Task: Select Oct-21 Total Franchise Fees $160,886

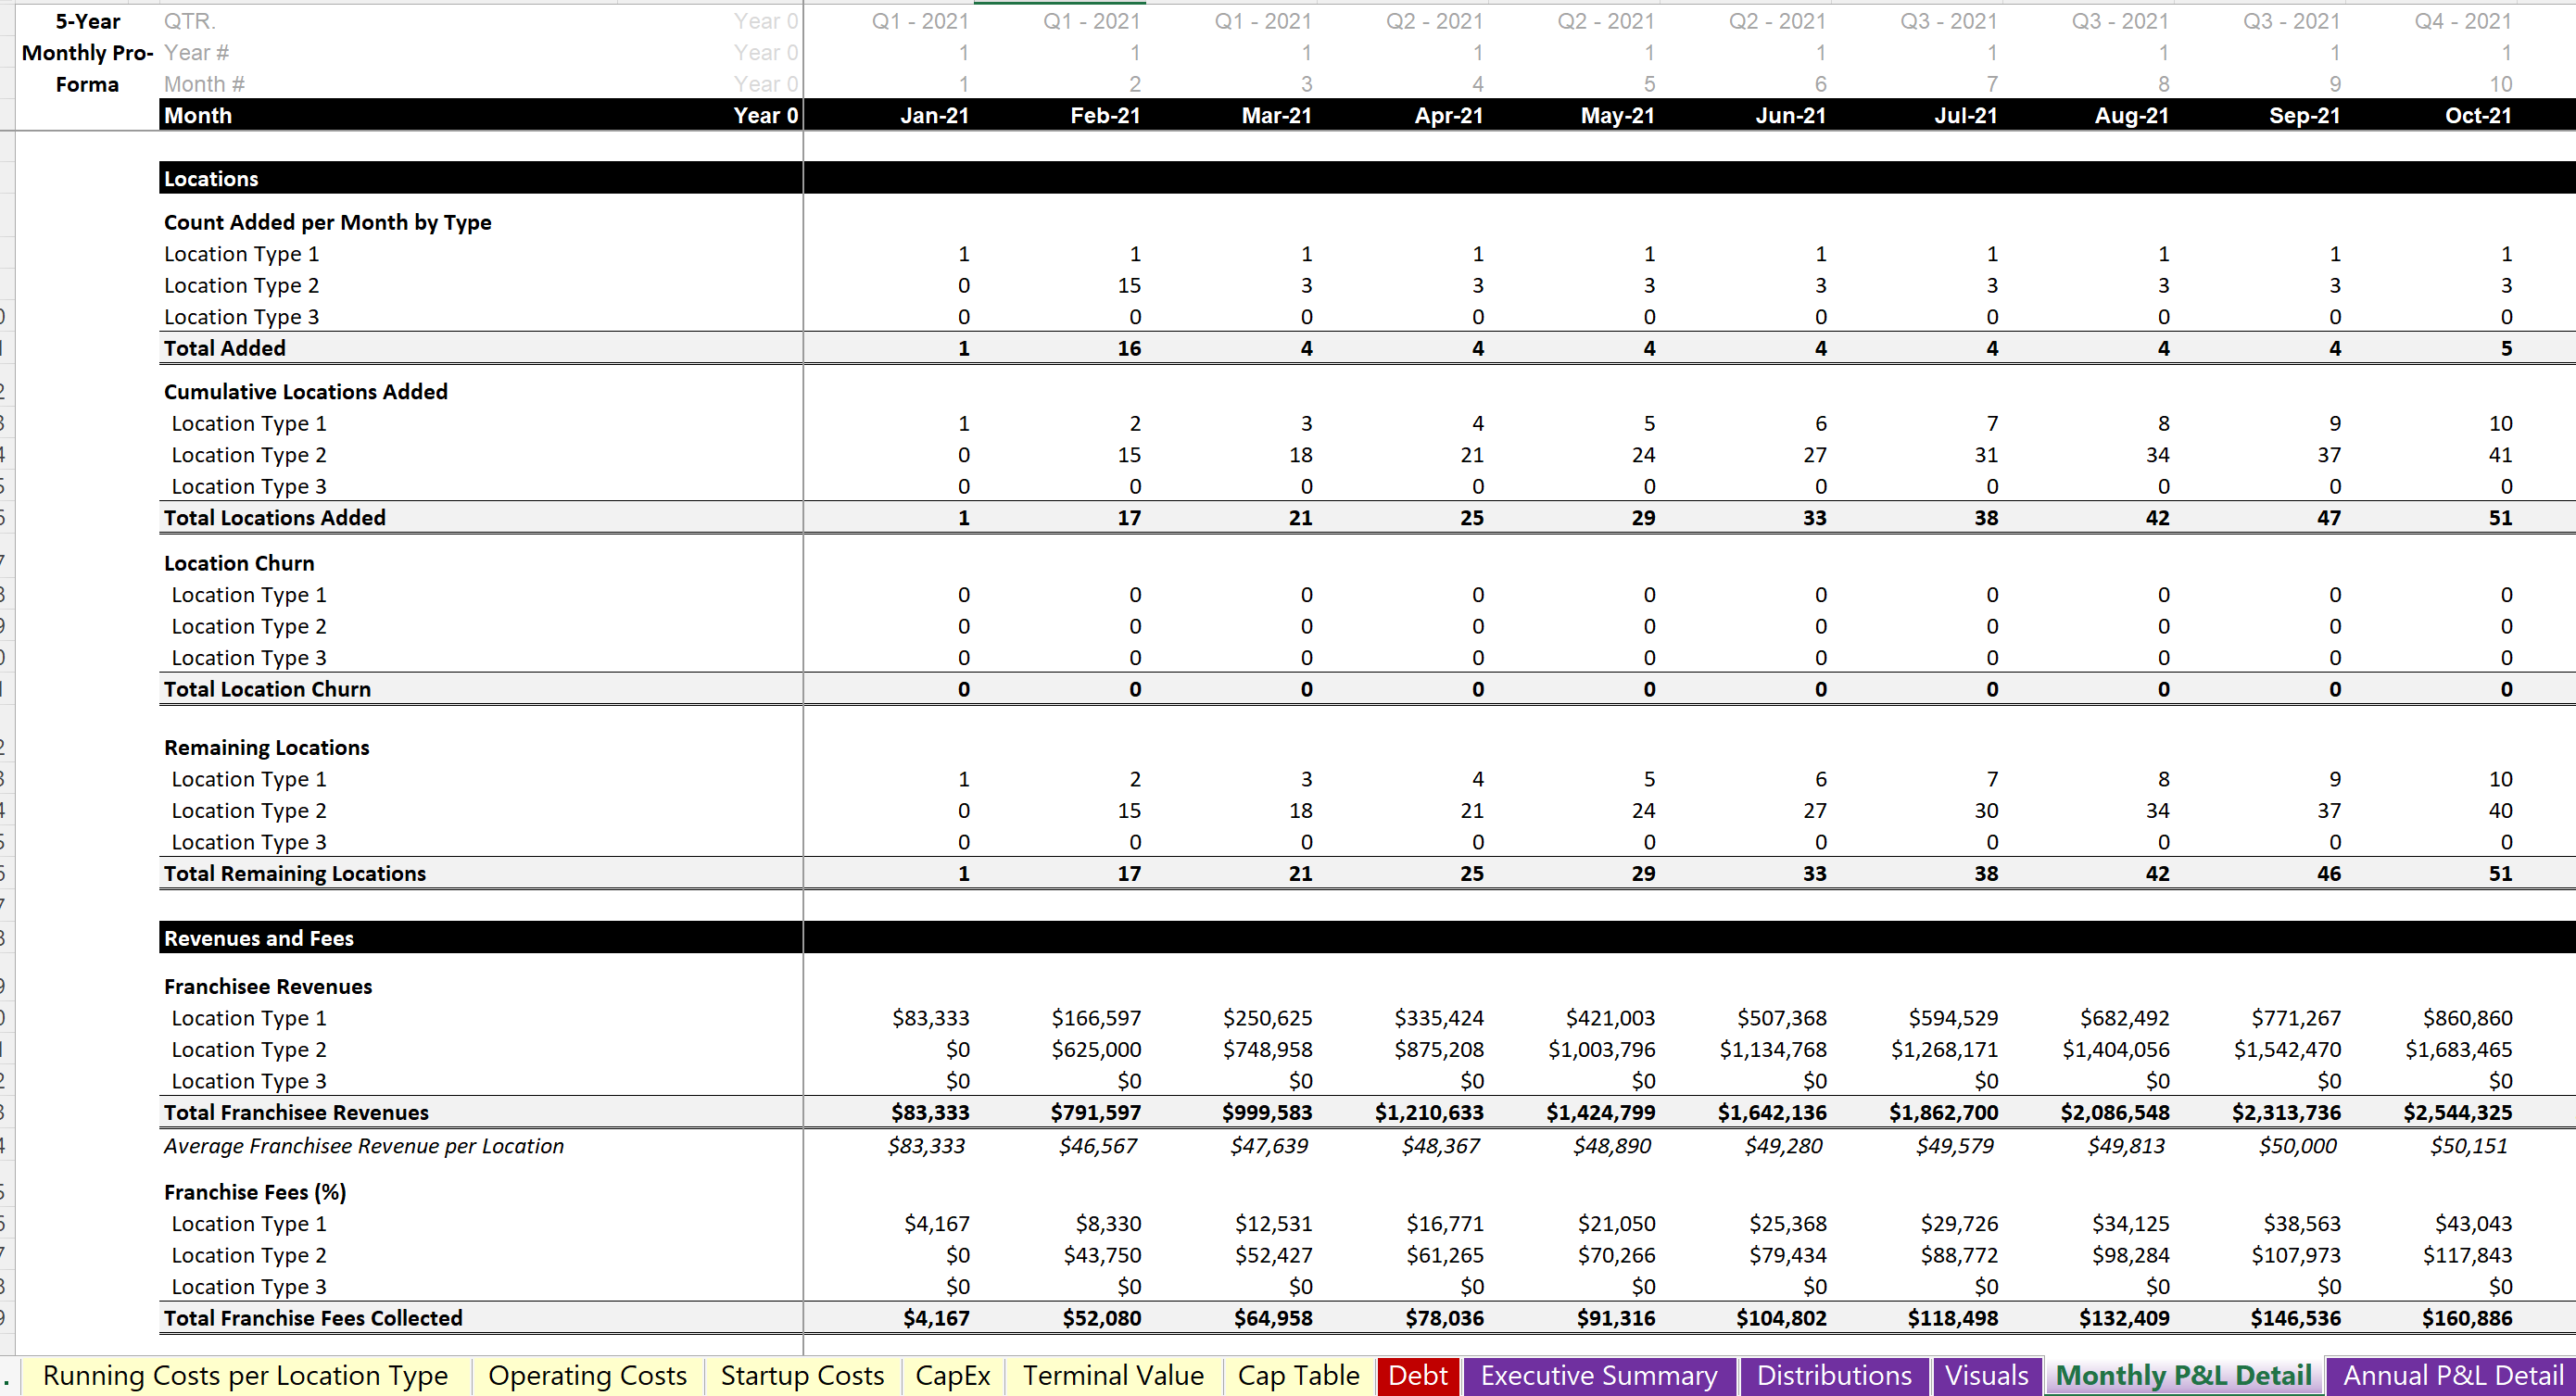Action: click(x=2467, y=1318)
